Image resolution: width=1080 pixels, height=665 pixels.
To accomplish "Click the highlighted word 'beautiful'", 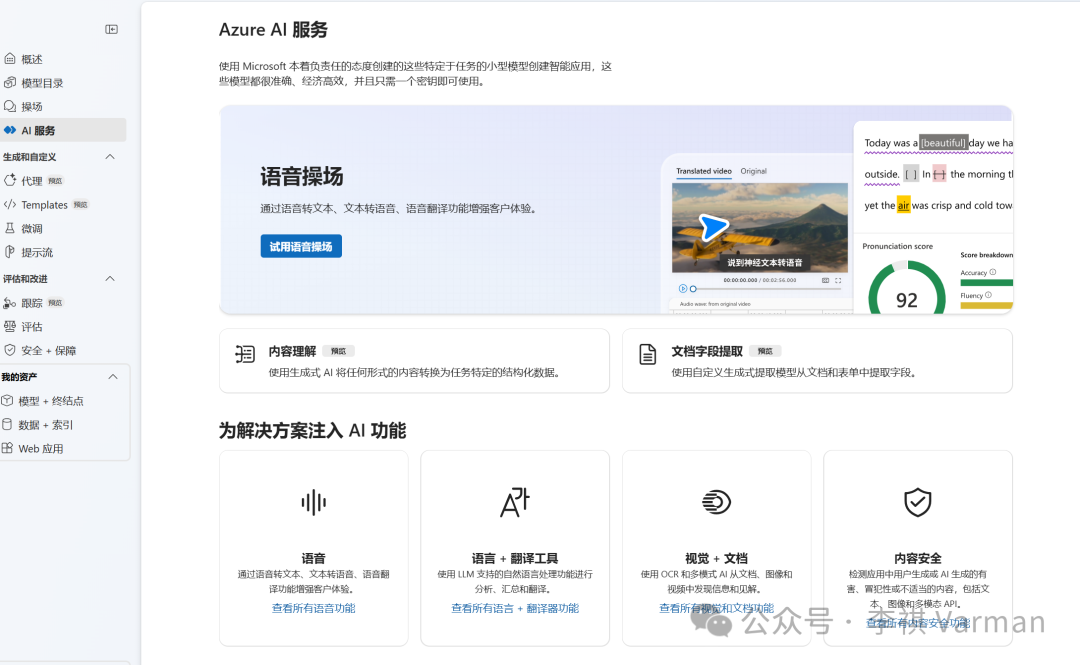I will coord(944,143).
